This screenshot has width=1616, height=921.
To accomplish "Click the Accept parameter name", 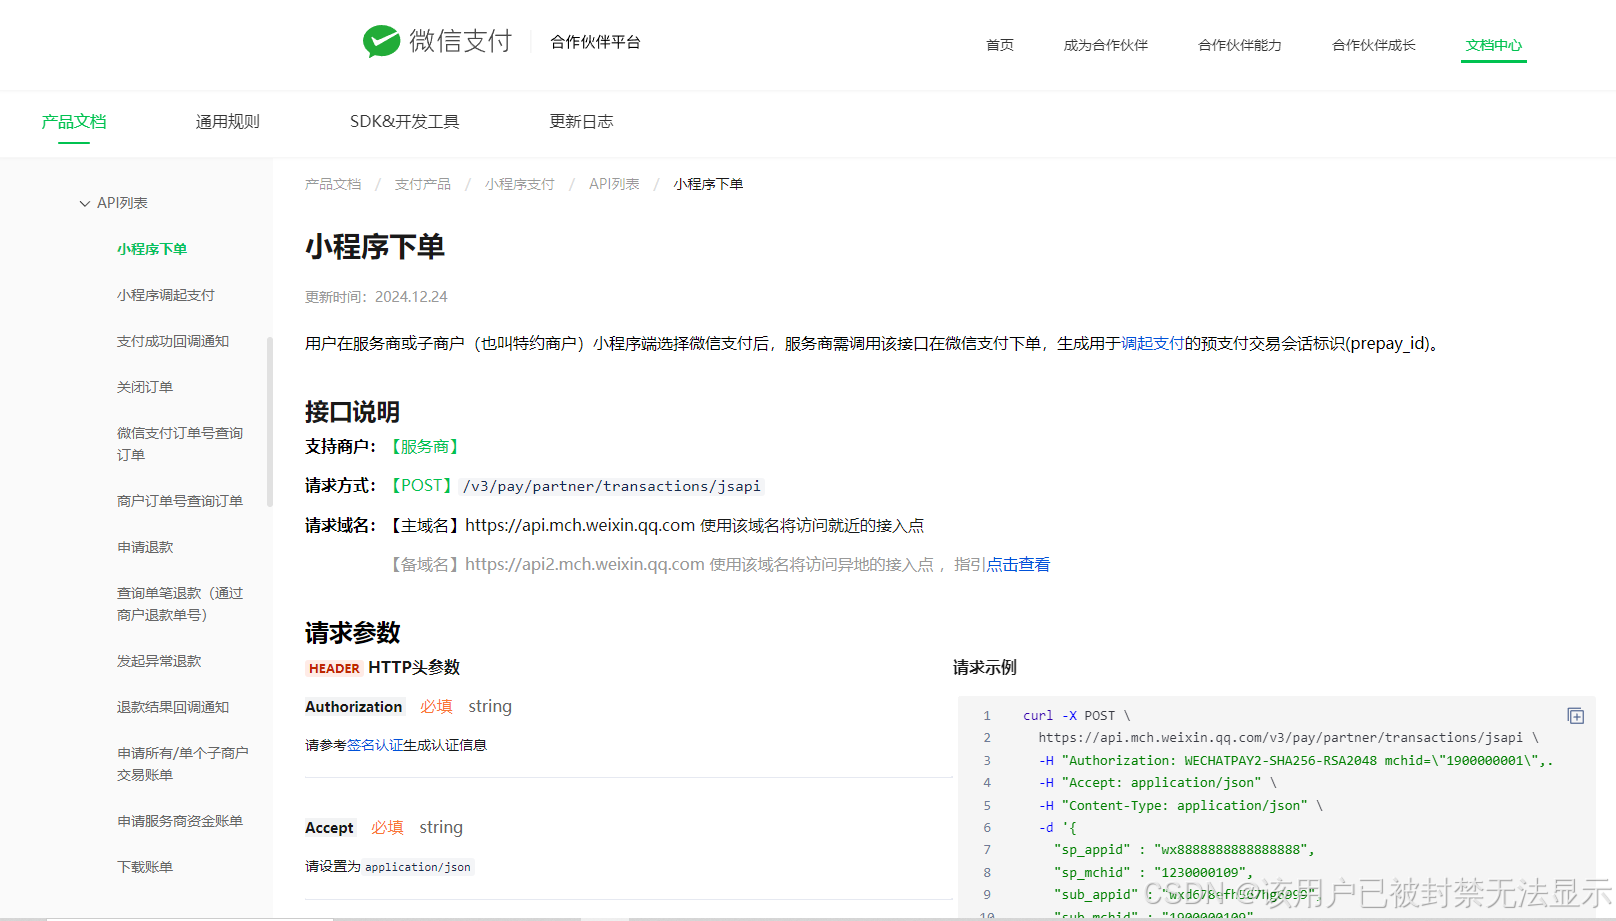I will point(330,827).
